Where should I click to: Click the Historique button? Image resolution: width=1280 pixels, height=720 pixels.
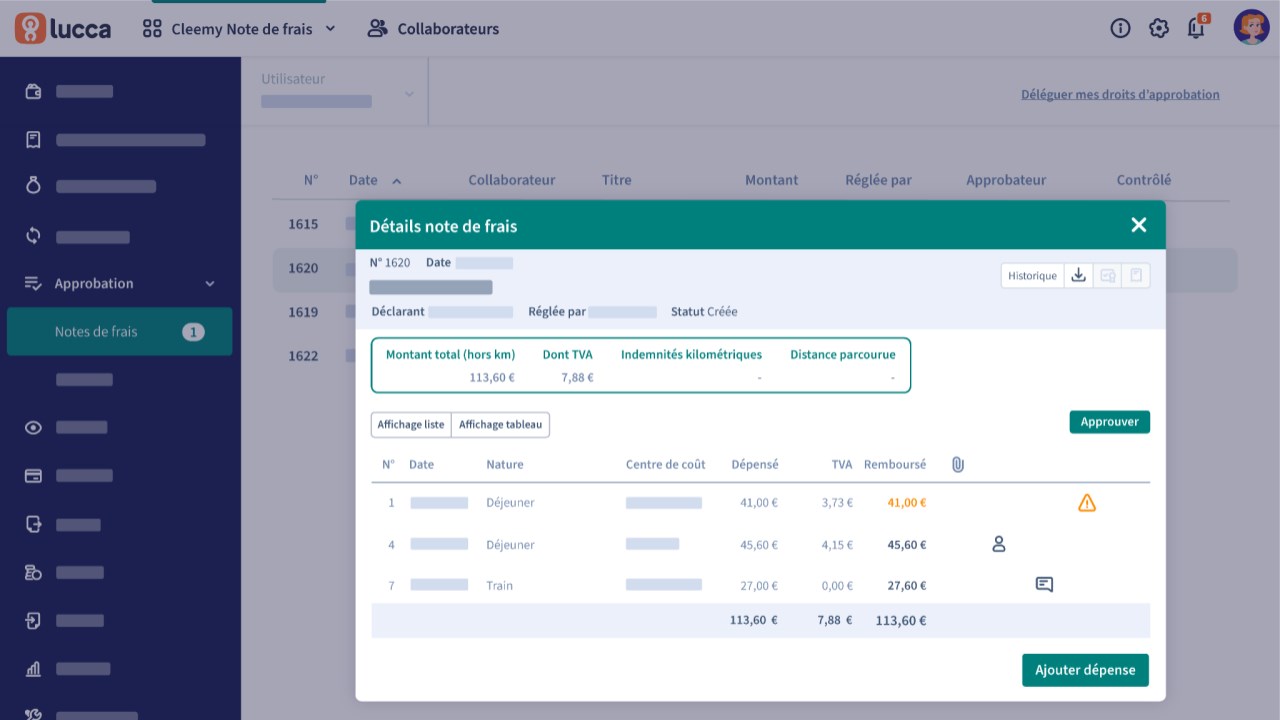1032,276
